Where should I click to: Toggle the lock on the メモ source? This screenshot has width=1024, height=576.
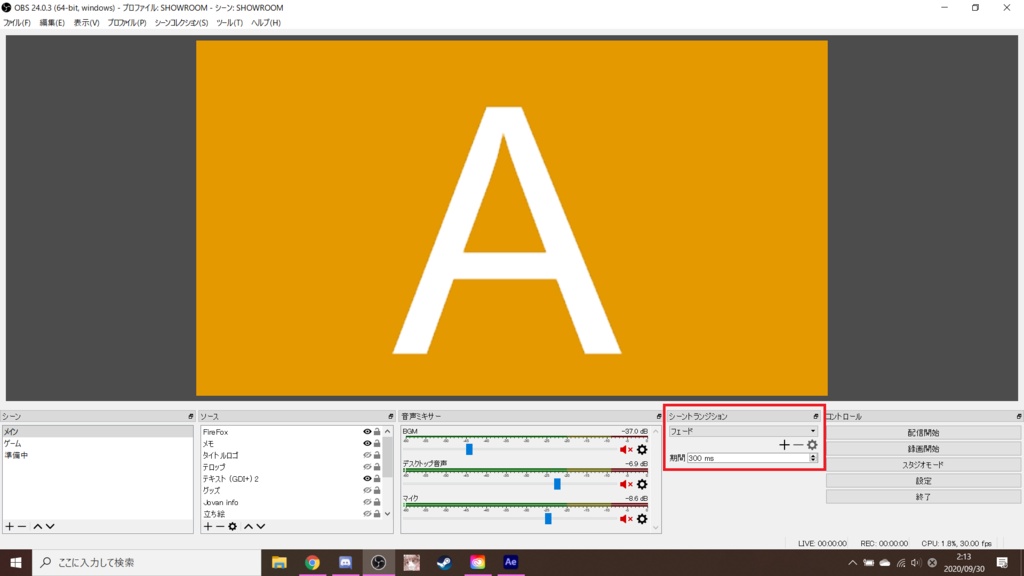pyautogui.click(x=377, y=443)
